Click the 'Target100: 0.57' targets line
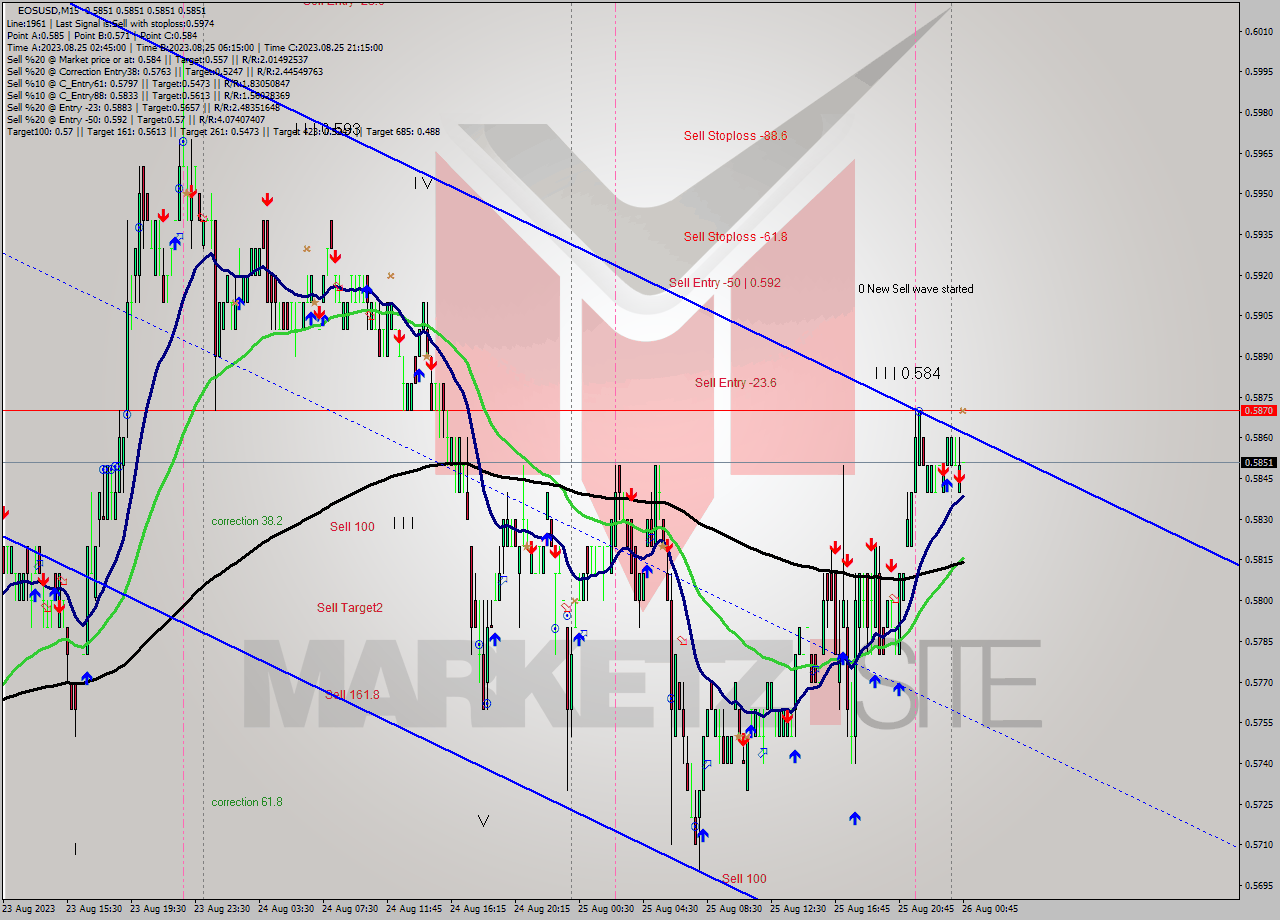This screenshot has height=920, width=1280. [223, 131]
